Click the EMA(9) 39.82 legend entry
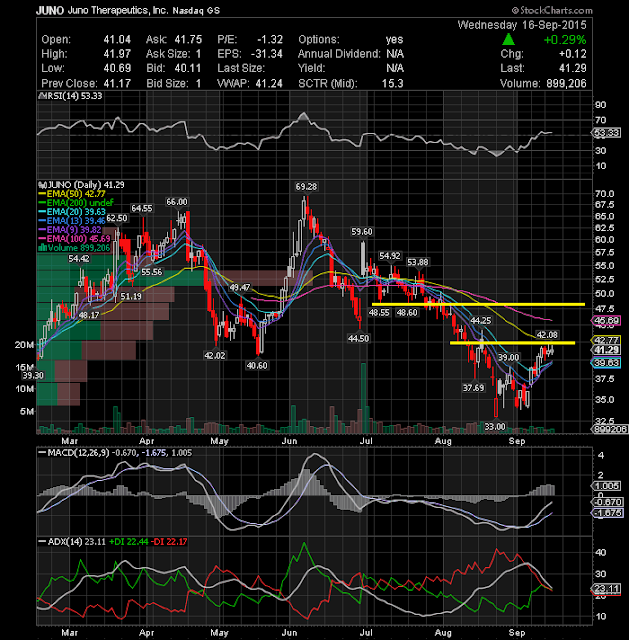Screen dimensions: 629x640 pos(70,230)
